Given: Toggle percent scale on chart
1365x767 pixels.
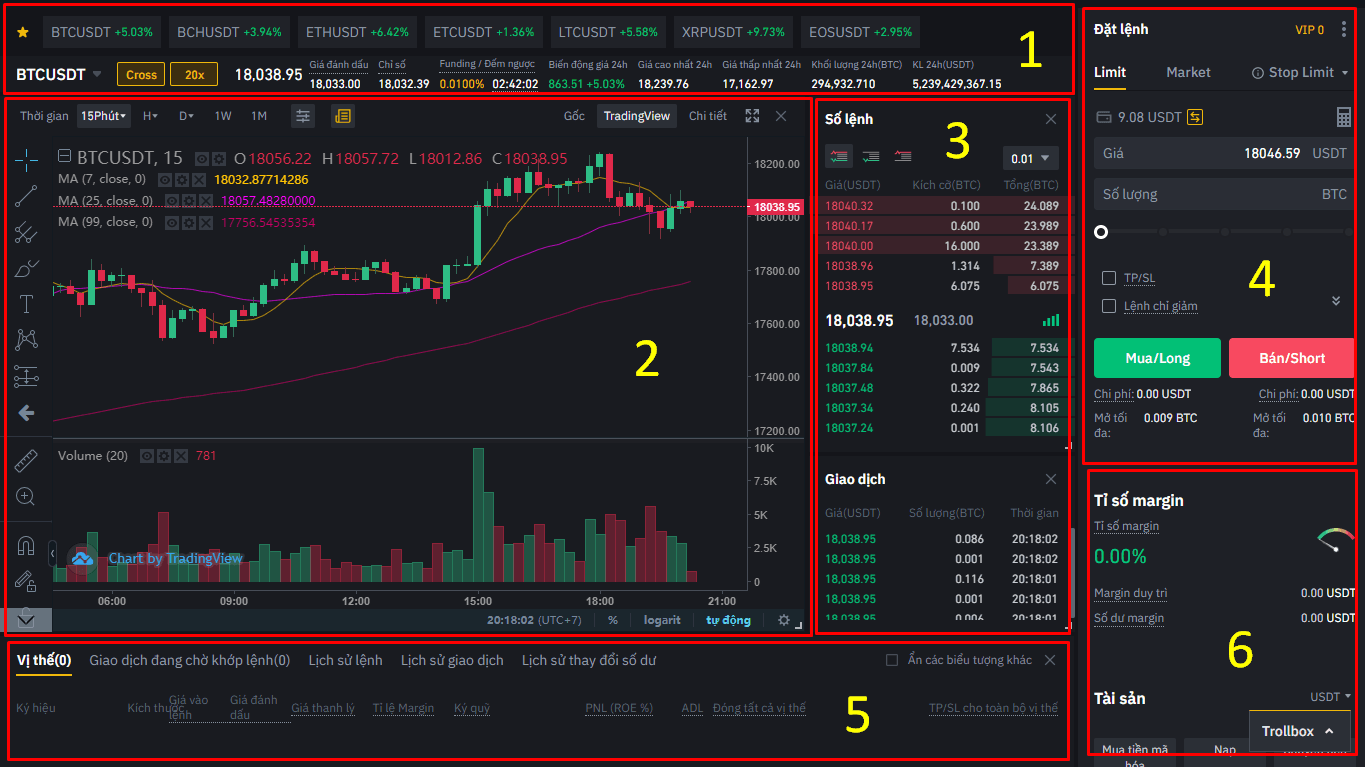Looking at the screenshot, I should [613, 620].
